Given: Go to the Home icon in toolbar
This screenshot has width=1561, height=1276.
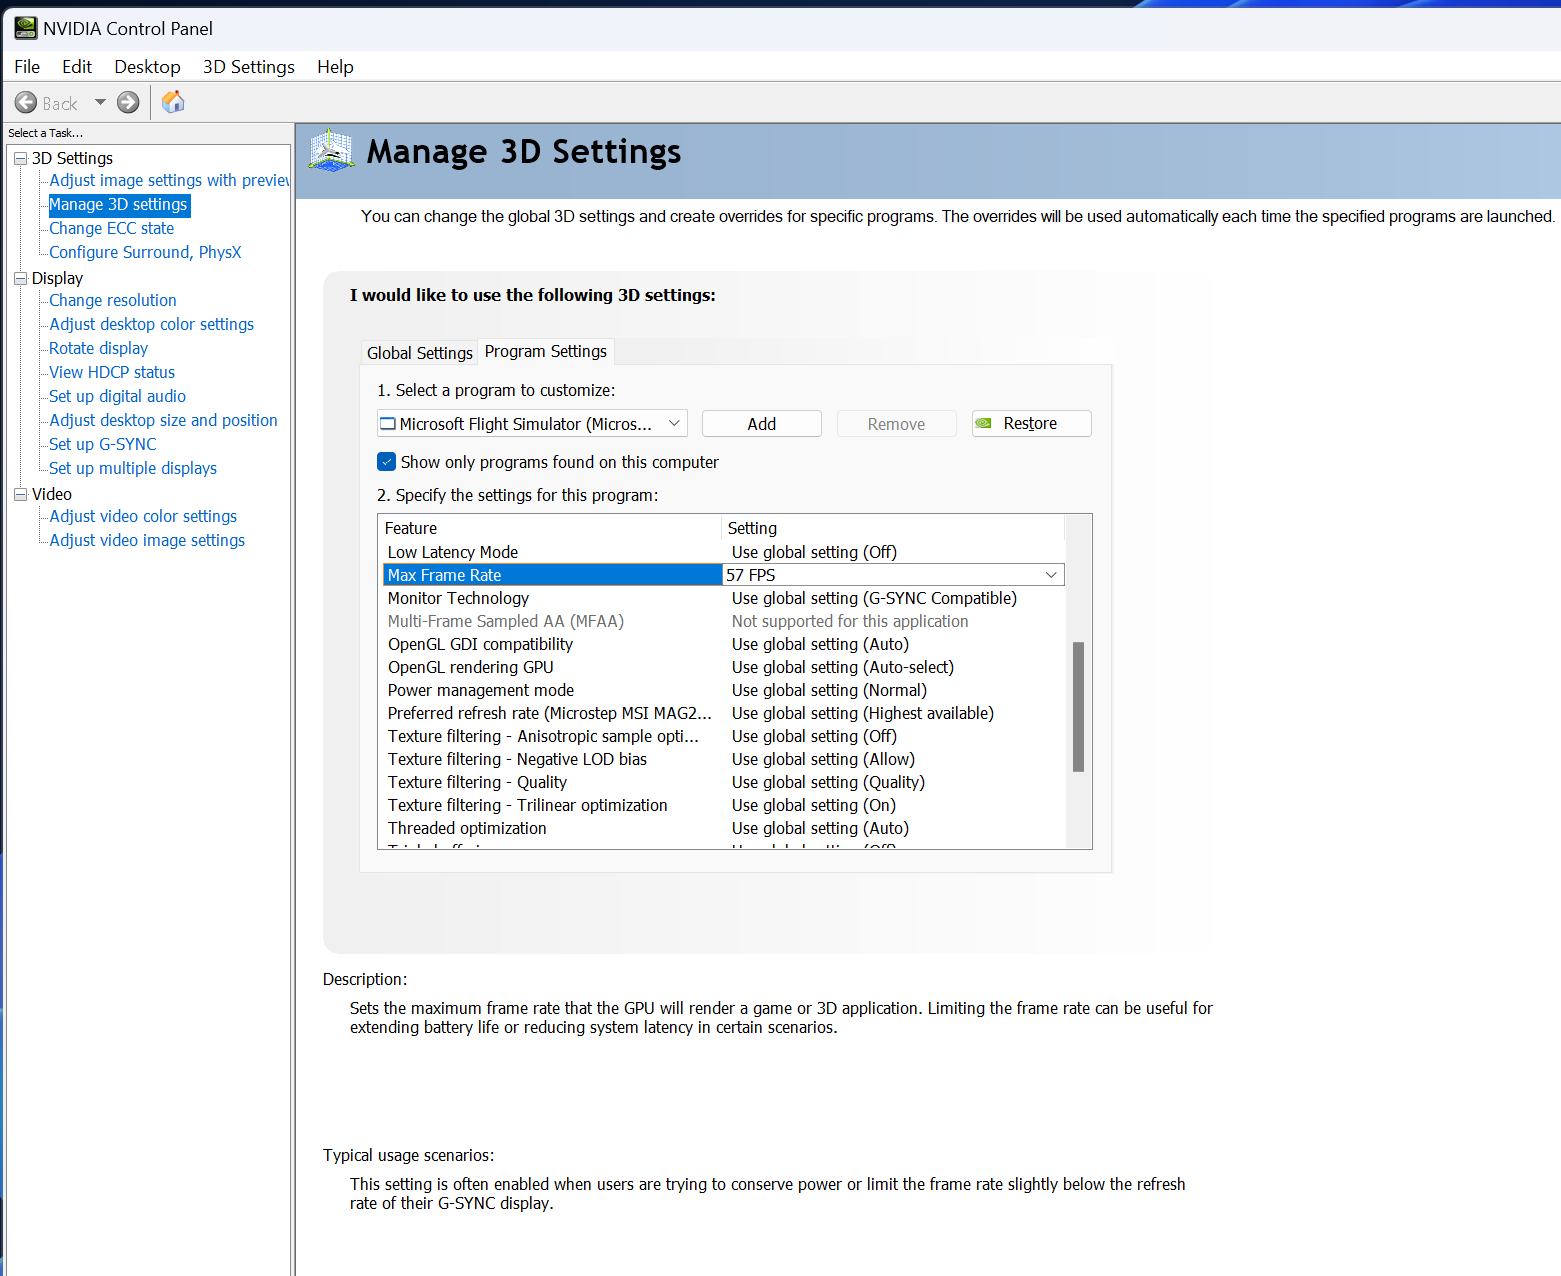Looking at the screenshot, I should 173,102.
